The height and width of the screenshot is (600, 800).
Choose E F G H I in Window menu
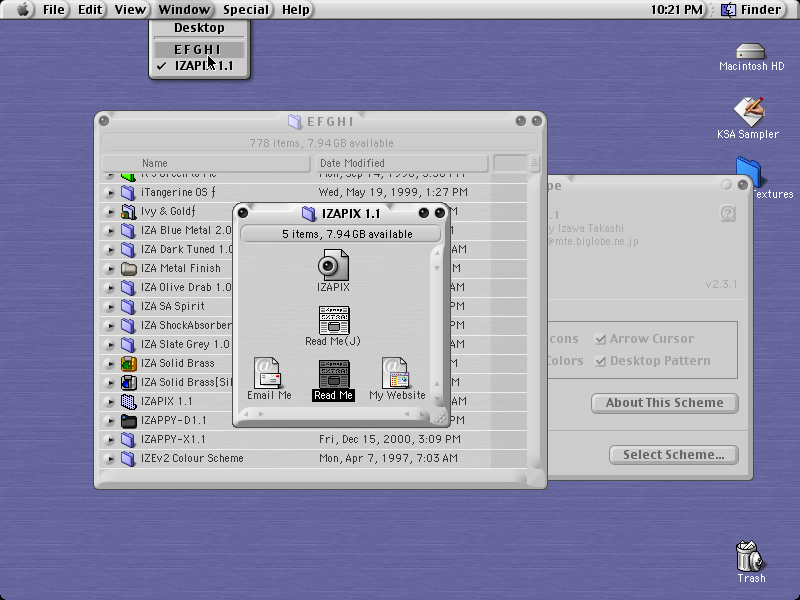[x=199, y=49]
